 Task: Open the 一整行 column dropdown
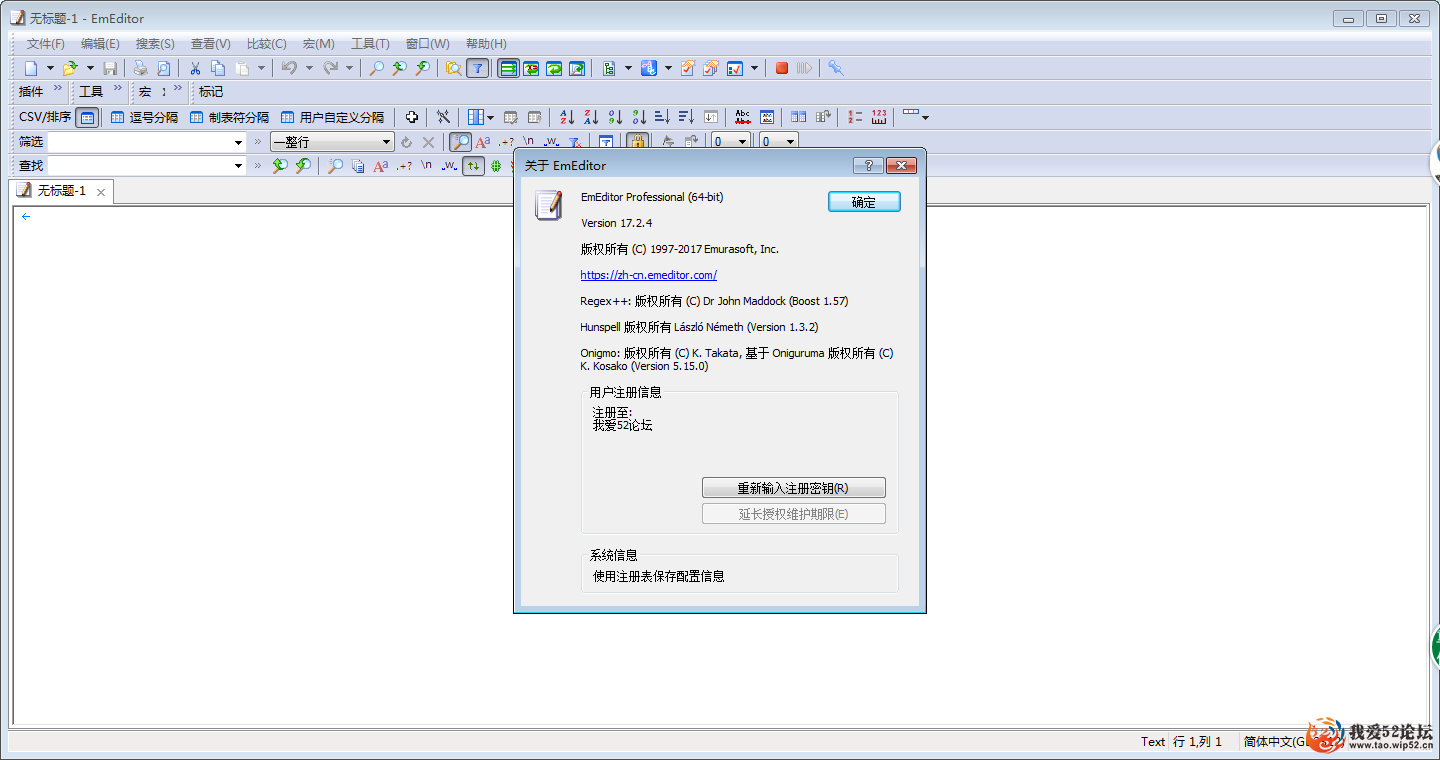point(386,142)
